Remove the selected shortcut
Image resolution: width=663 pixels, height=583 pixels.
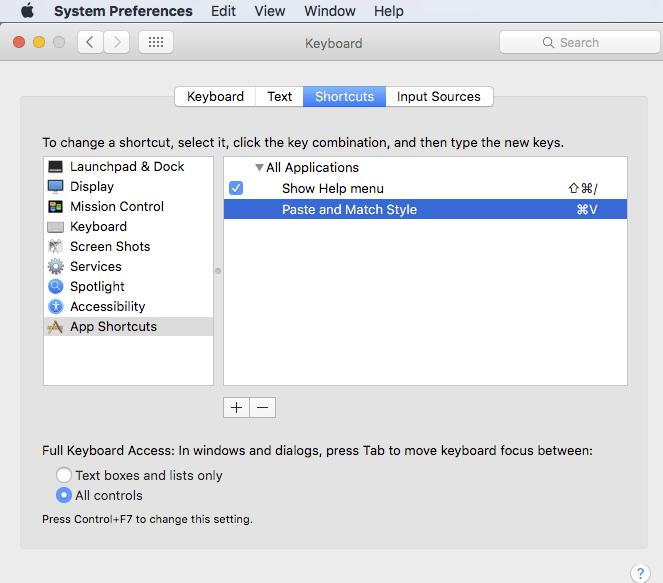[x=263, y=408]
